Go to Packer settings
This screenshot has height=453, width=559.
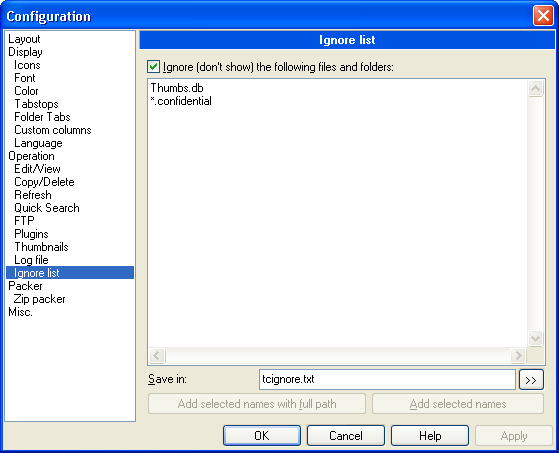(25, 286)
